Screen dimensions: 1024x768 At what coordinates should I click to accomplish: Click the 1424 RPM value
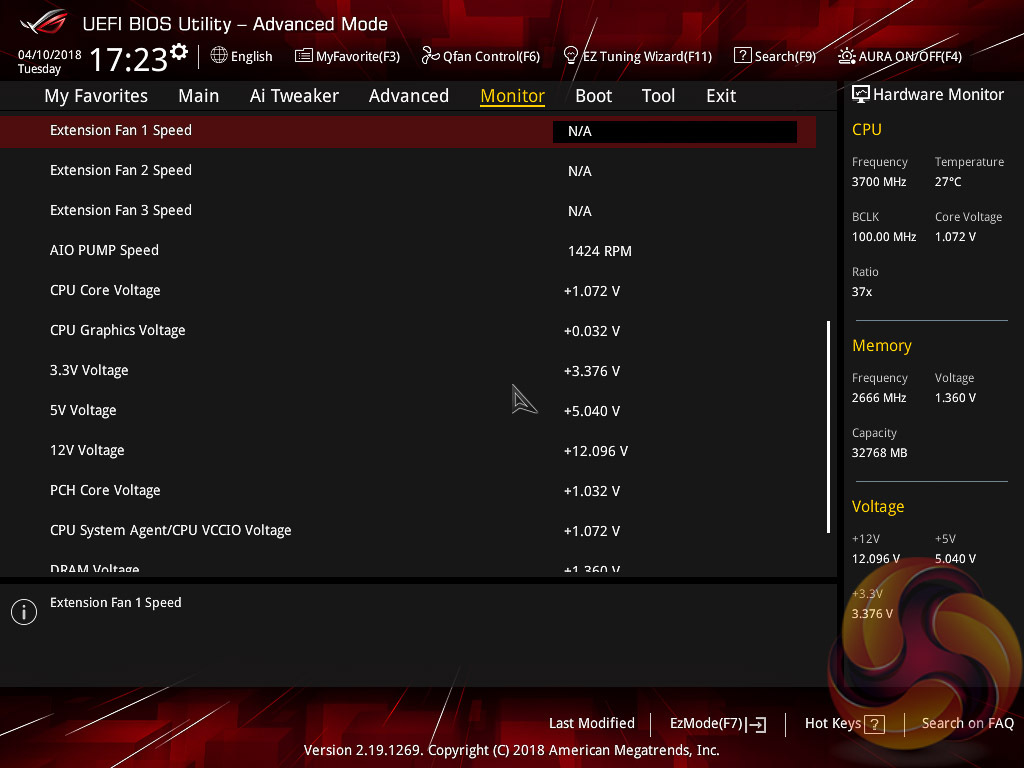[x=600, y=251]
